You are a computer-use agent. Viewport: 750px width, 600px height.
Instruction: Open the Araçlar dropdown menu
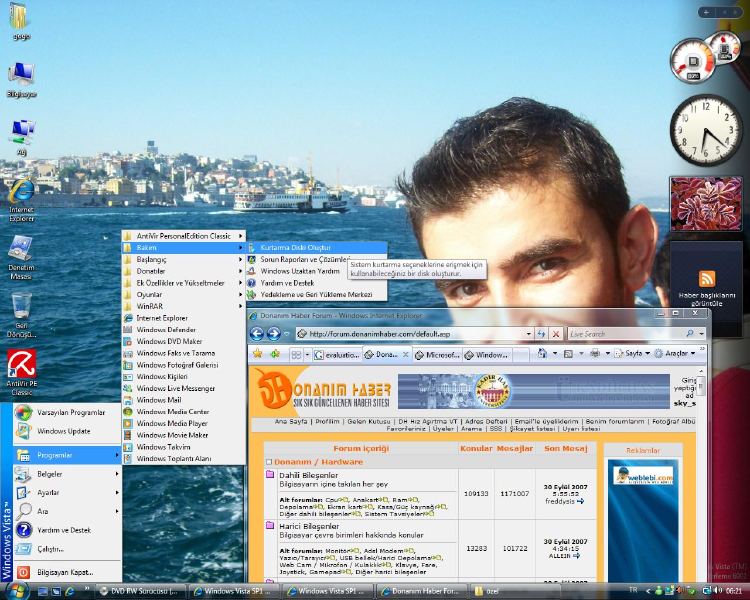(x=674, y=354)
